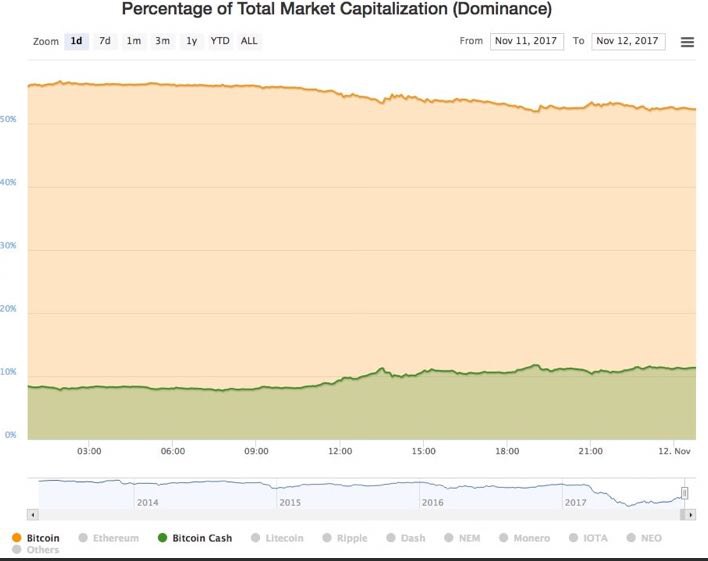
Task: Toggle Monero series in legend
Action: click(525, 538)
